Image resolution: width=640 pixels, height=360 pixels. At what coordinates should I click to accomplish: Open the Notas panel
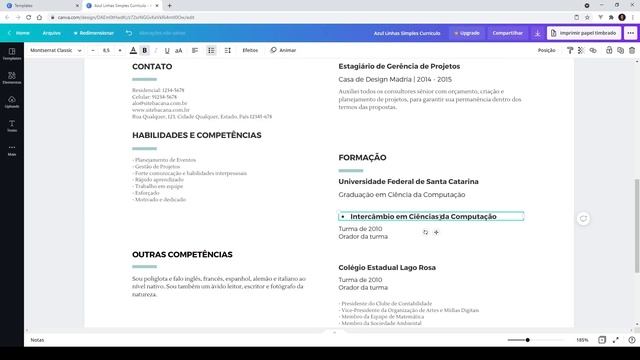(37, 340)
